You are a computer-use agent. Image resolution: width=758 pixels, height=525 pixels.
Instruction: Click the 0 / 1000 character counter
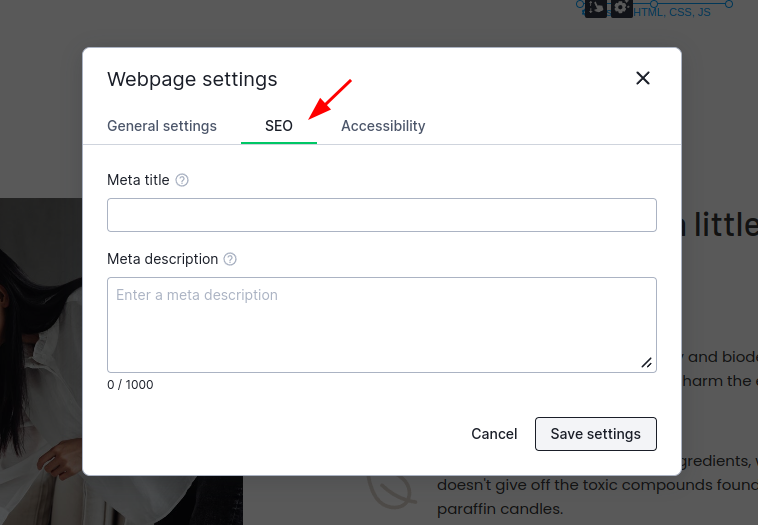point(130,385)
